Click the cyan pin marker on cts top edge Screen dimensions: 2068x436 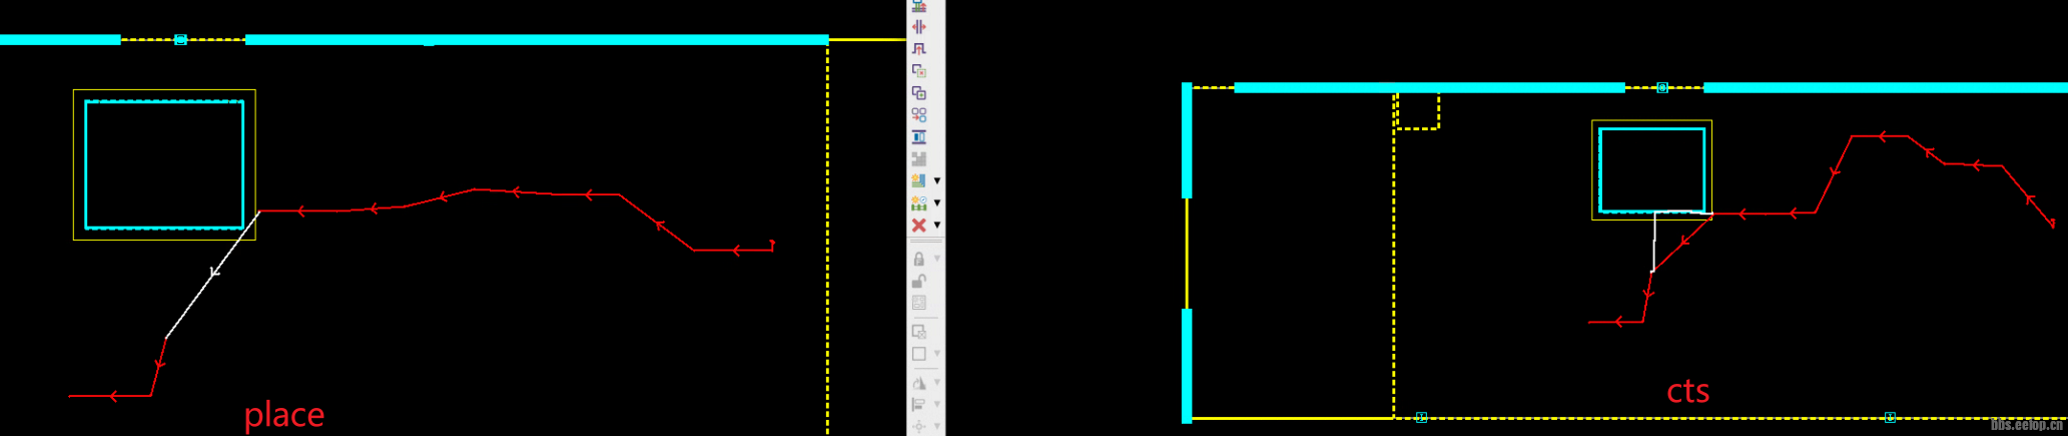[1662, 88]
